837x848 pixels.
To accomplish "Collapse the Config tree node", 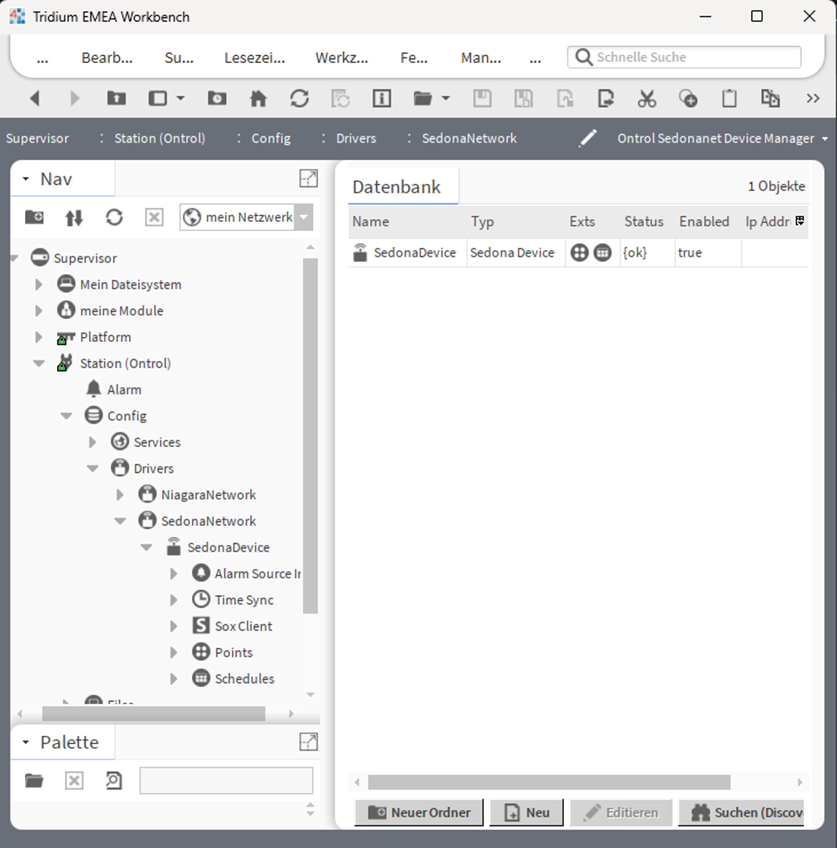I will click(66, 416).
